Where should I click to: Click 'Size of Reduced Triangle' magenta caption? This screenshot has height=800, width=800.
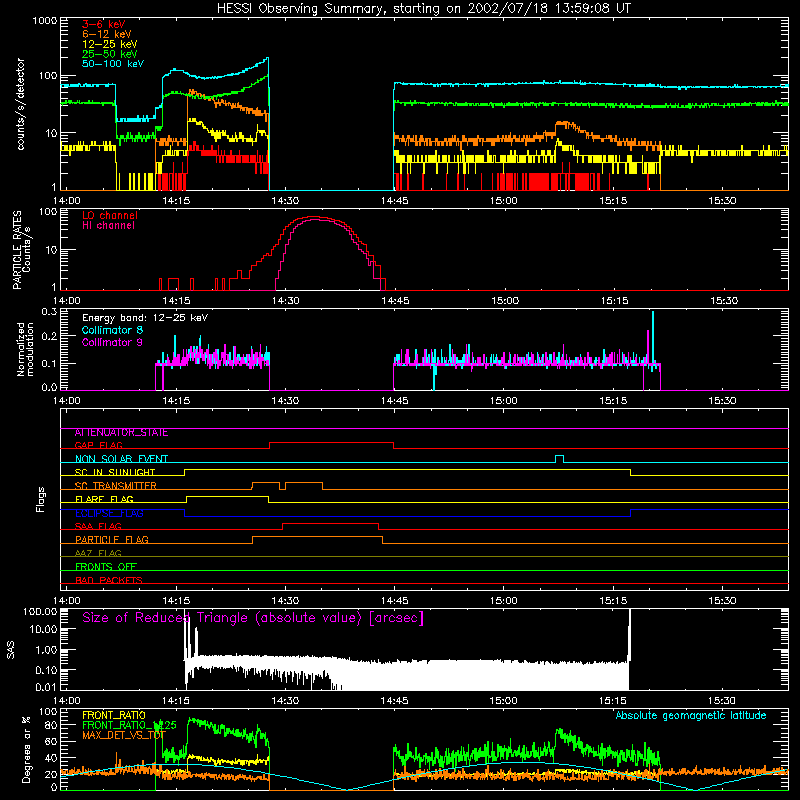tap(253, 618)
